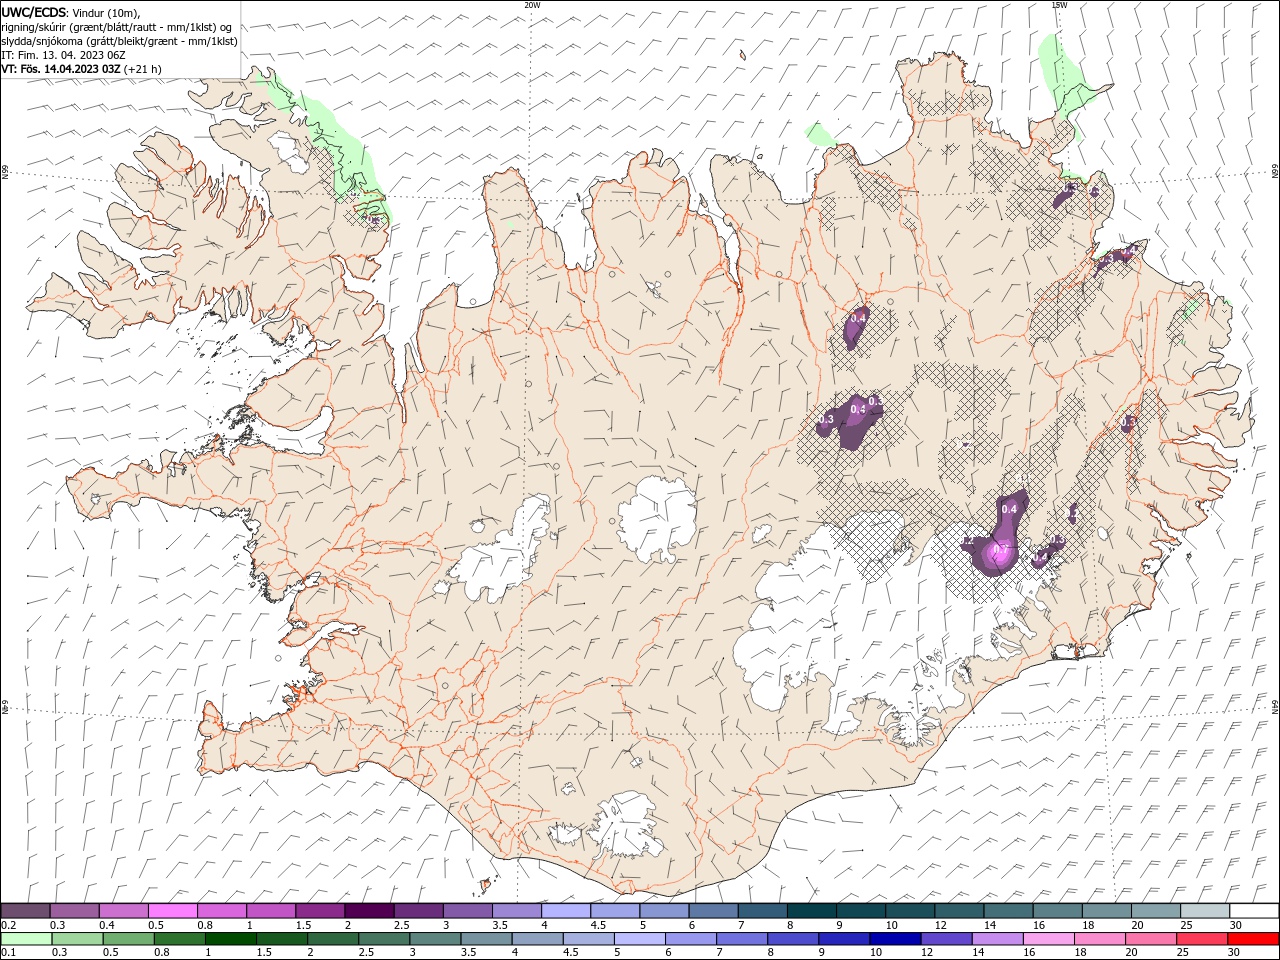Click lavender snow swatch between 4 and 4.5
Screen dimensions: 1280x960
point(565,911)
